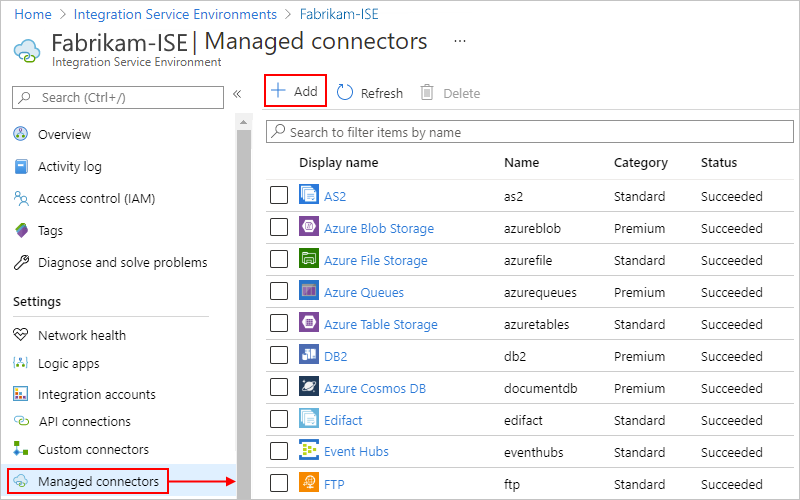Click the Add connector button
800x500 pixels.
pyautogui.click(x=295, y=91)
